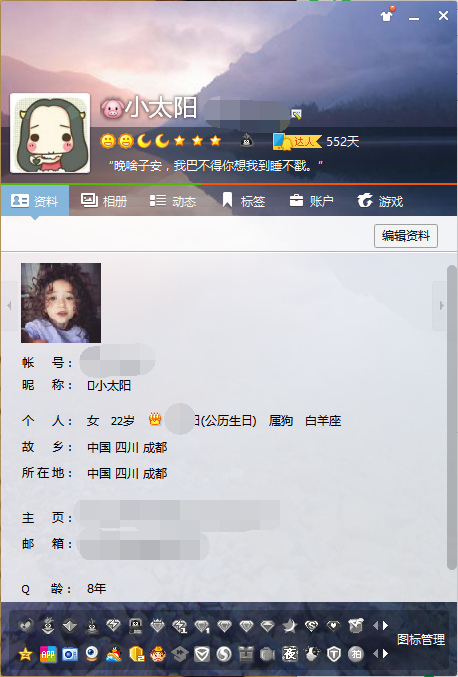Click the webcam eye icon
The height and width of the screenshot is (677, 458).
point(92,655)
